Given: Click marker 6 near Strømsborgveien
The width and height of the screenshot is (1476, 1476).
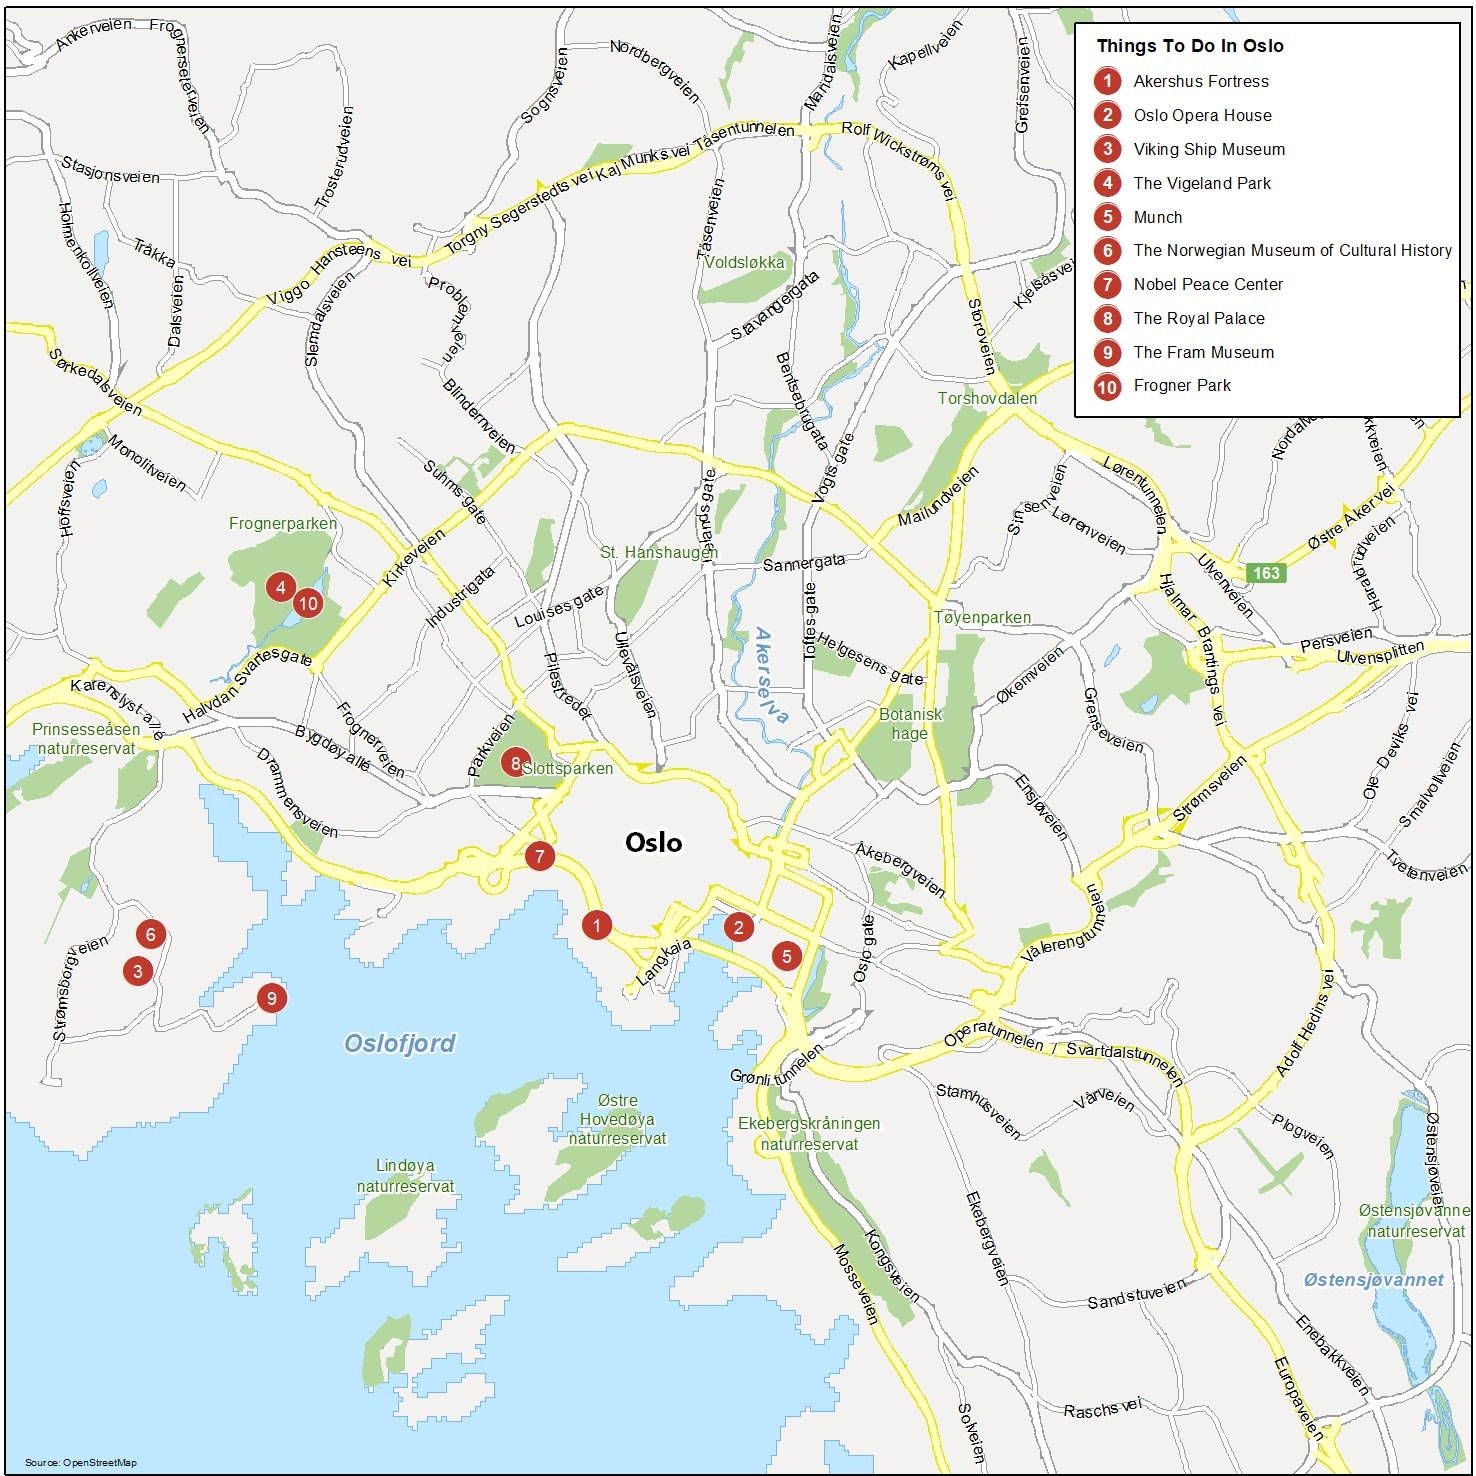Looking at the screenshot, I should [151, 936].
